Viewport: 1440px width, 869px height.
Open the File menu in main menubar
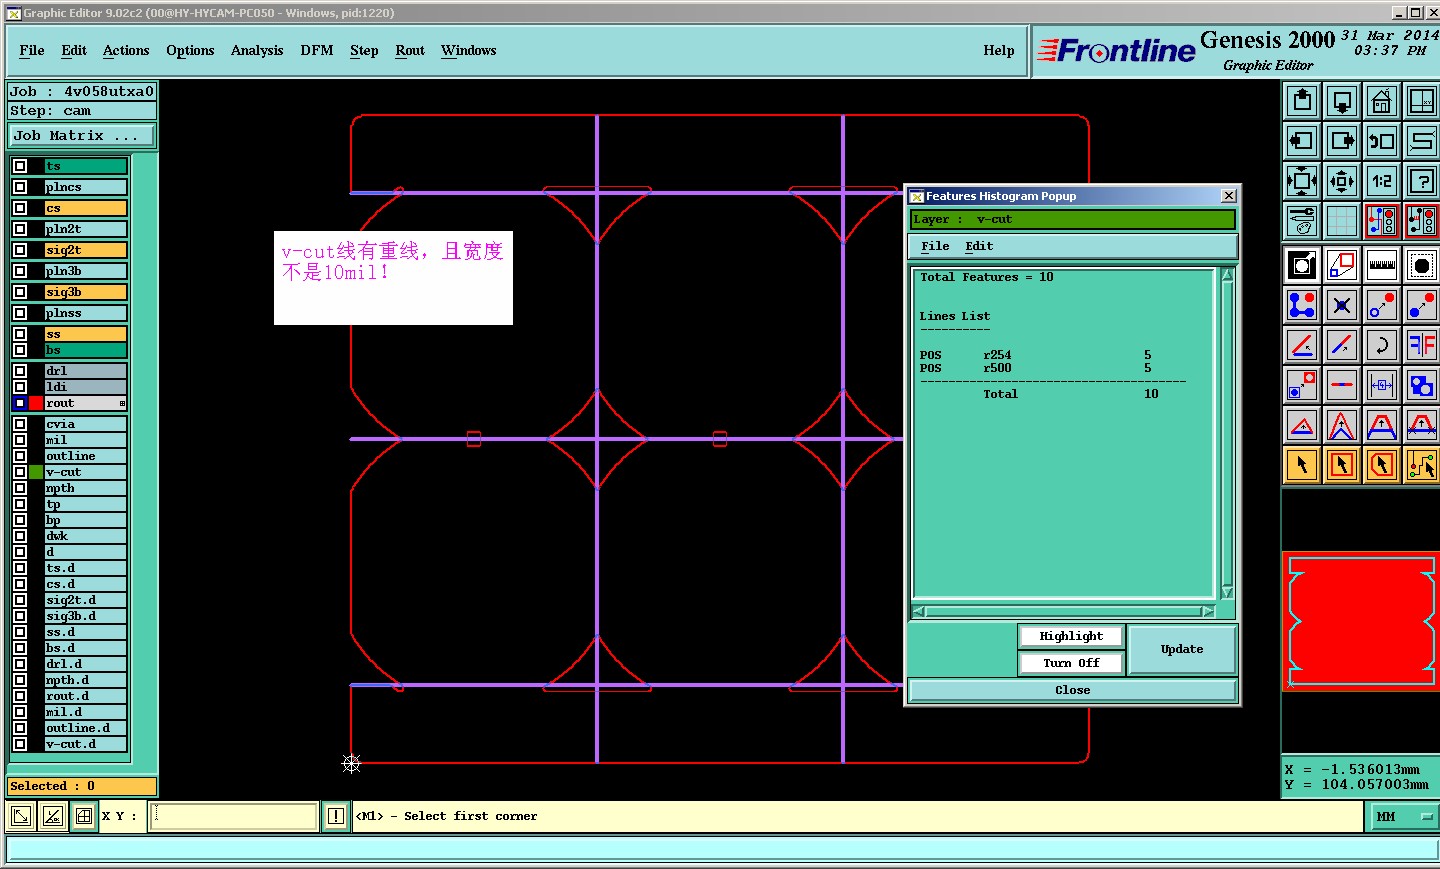coord(32,51)
